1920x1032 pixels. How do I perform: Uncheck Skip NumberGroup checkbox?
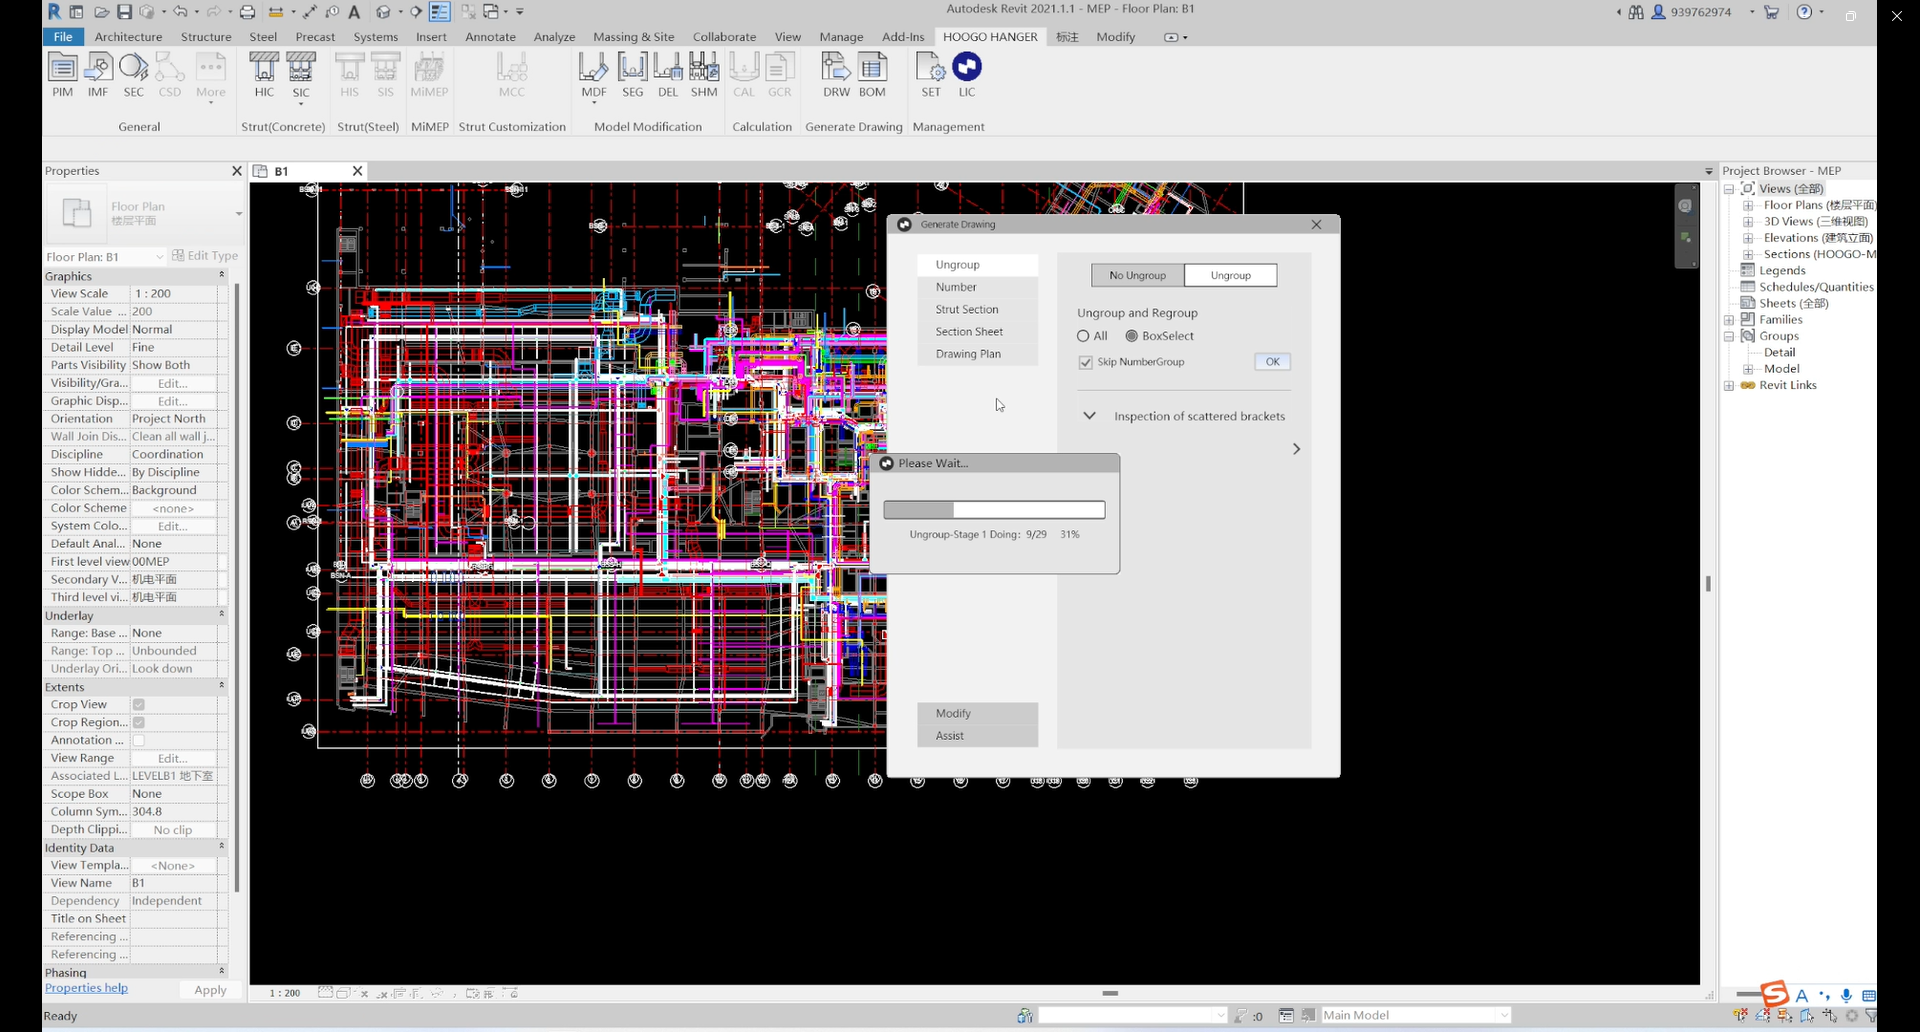pos(1086,362)
